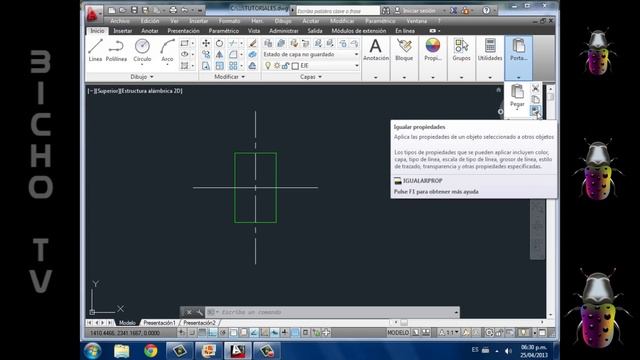Open the Acotar menu

[x=311, y=21]
